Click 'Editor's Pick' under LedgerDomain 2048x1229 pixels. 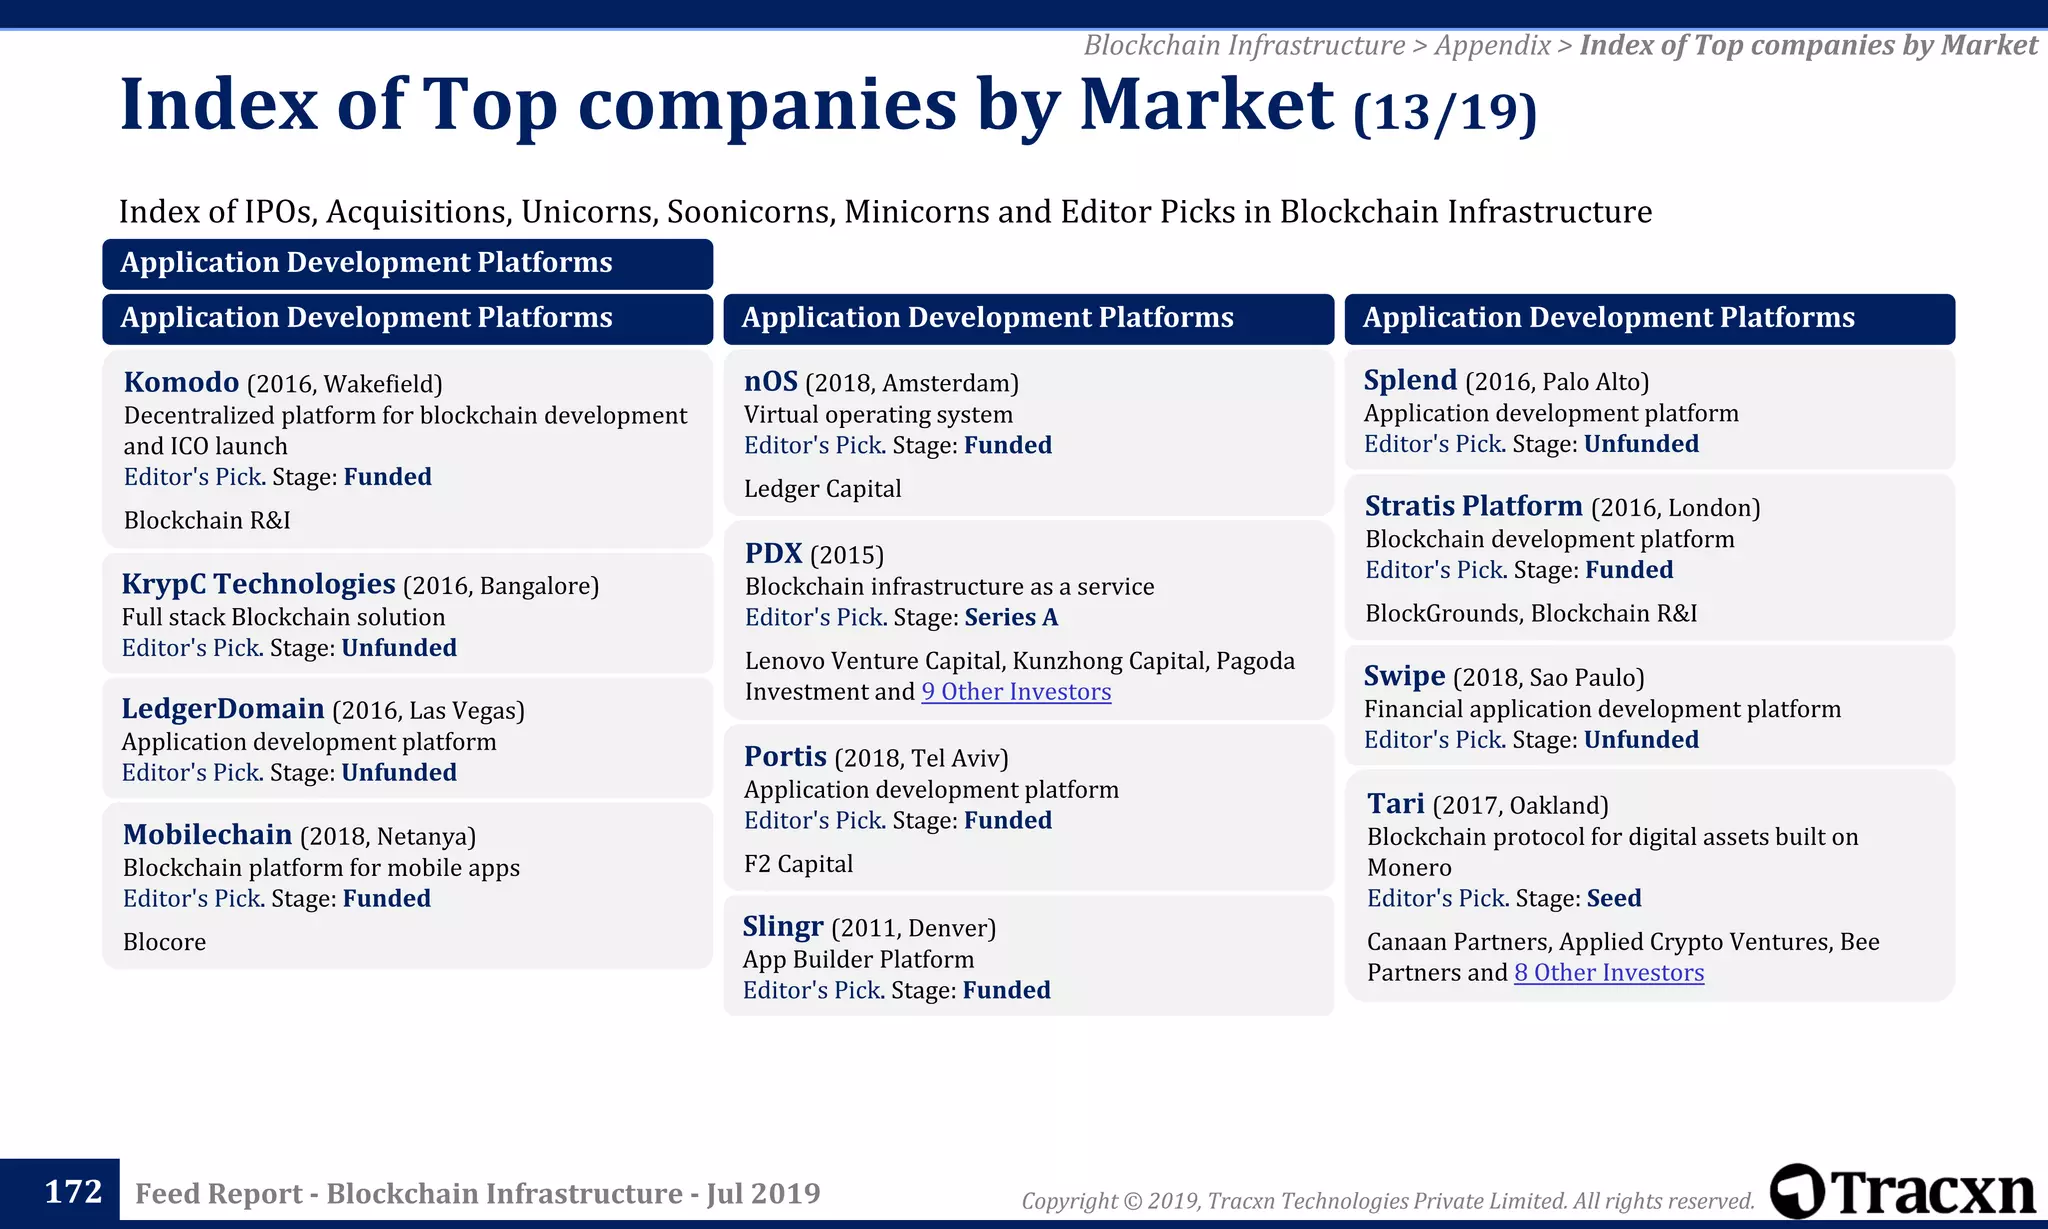(191, 772)
